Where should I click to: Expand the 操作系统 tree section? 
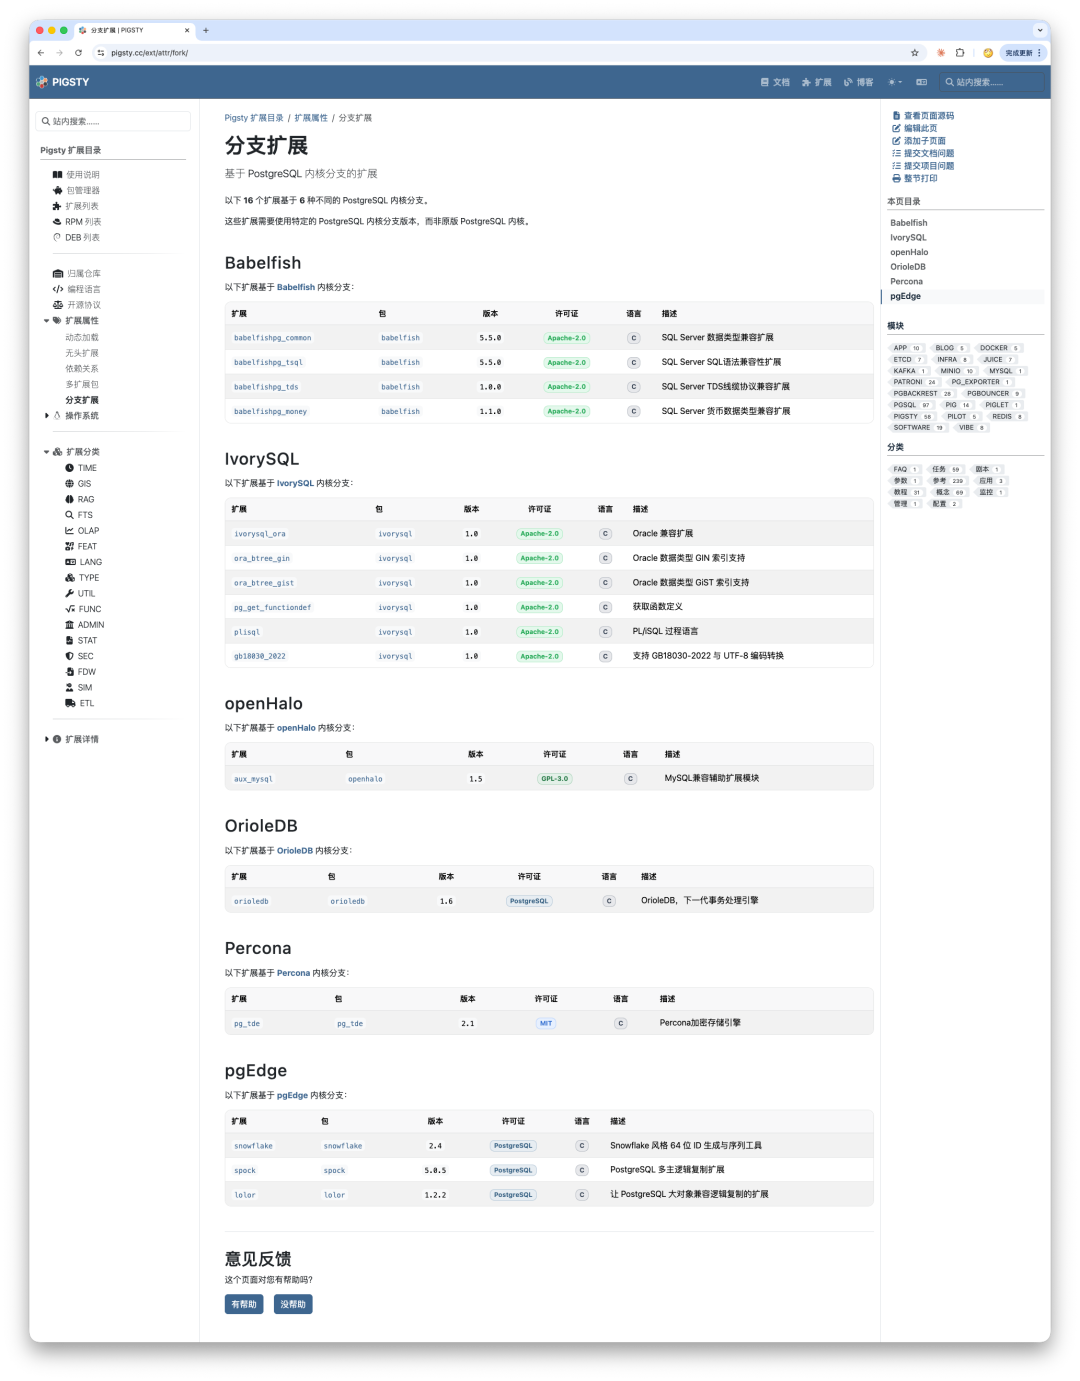tap(46, 416)
